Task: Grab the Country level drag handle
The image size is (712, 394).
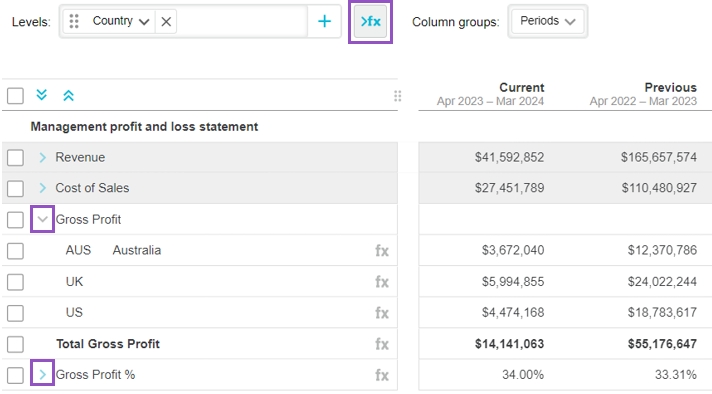Action: point(74,21)
